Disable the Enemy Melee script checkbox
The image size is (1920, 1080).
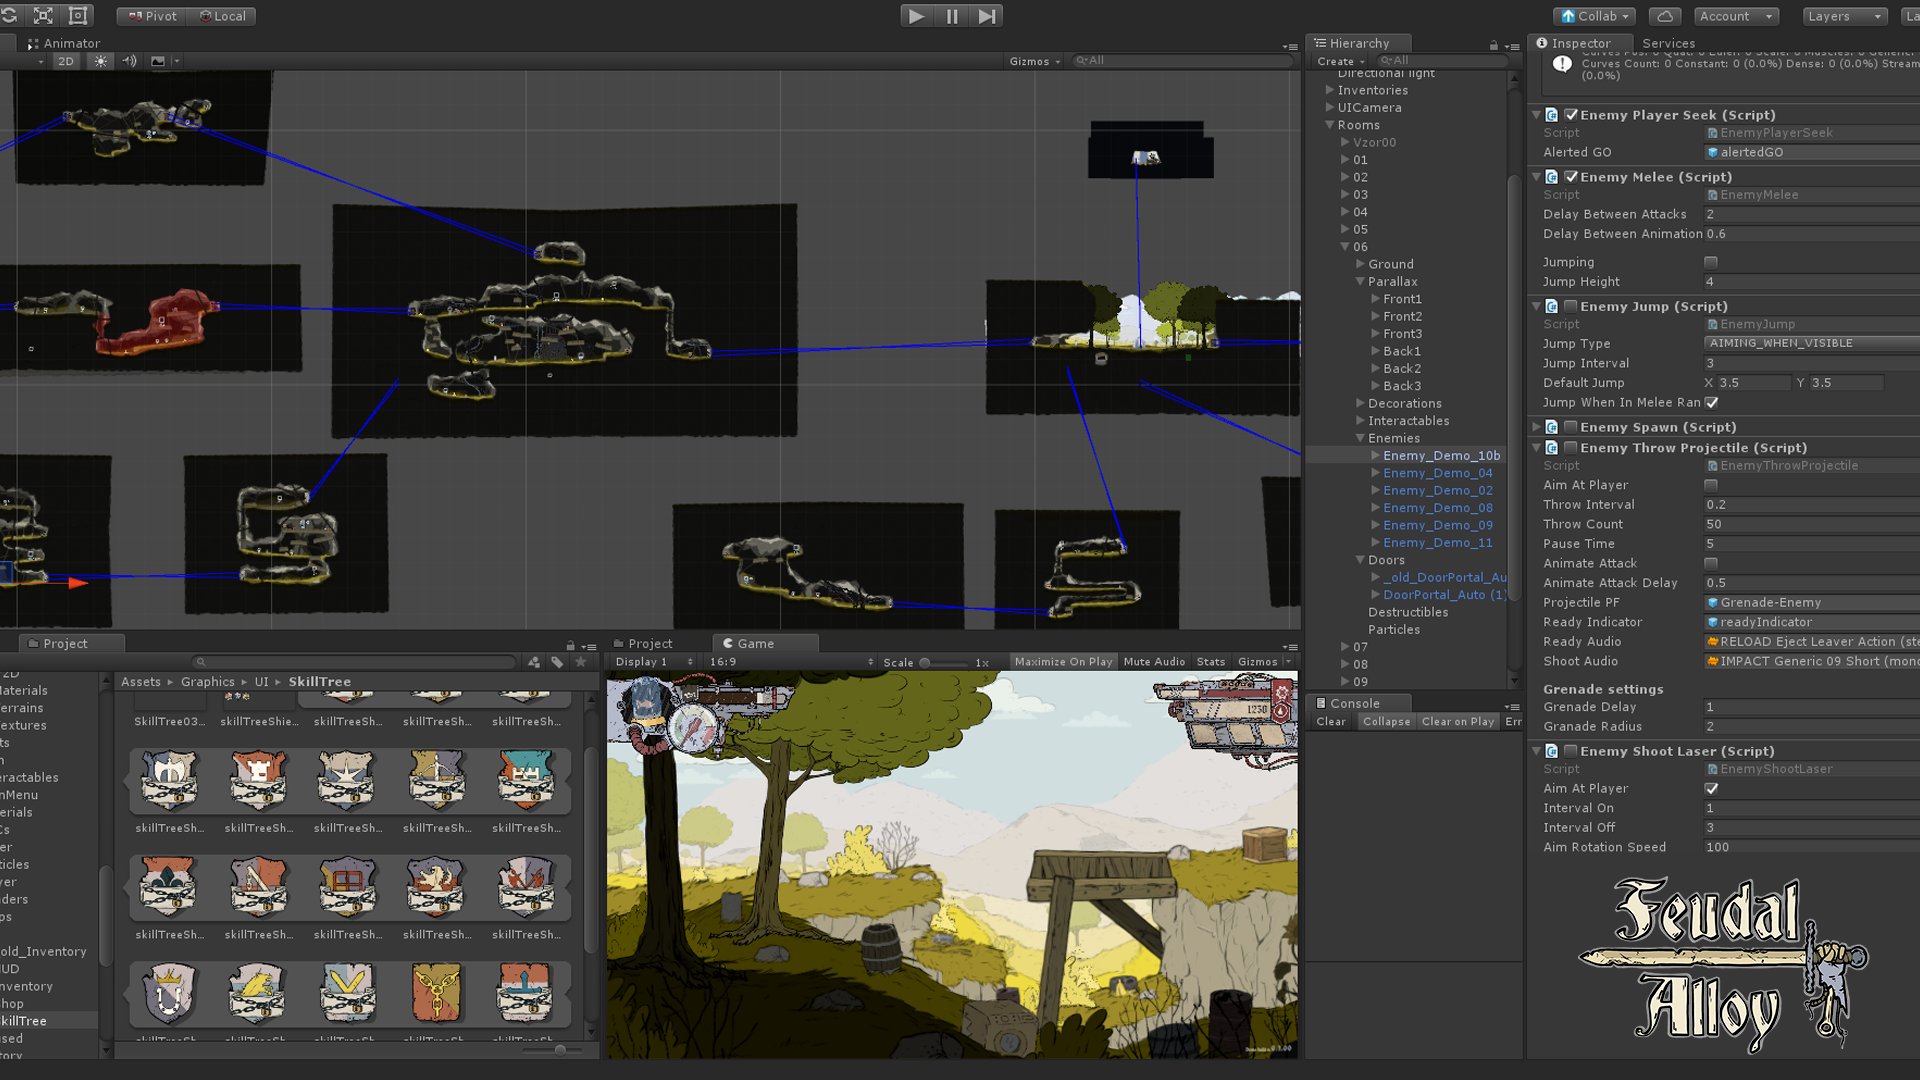pos(1571,177)
